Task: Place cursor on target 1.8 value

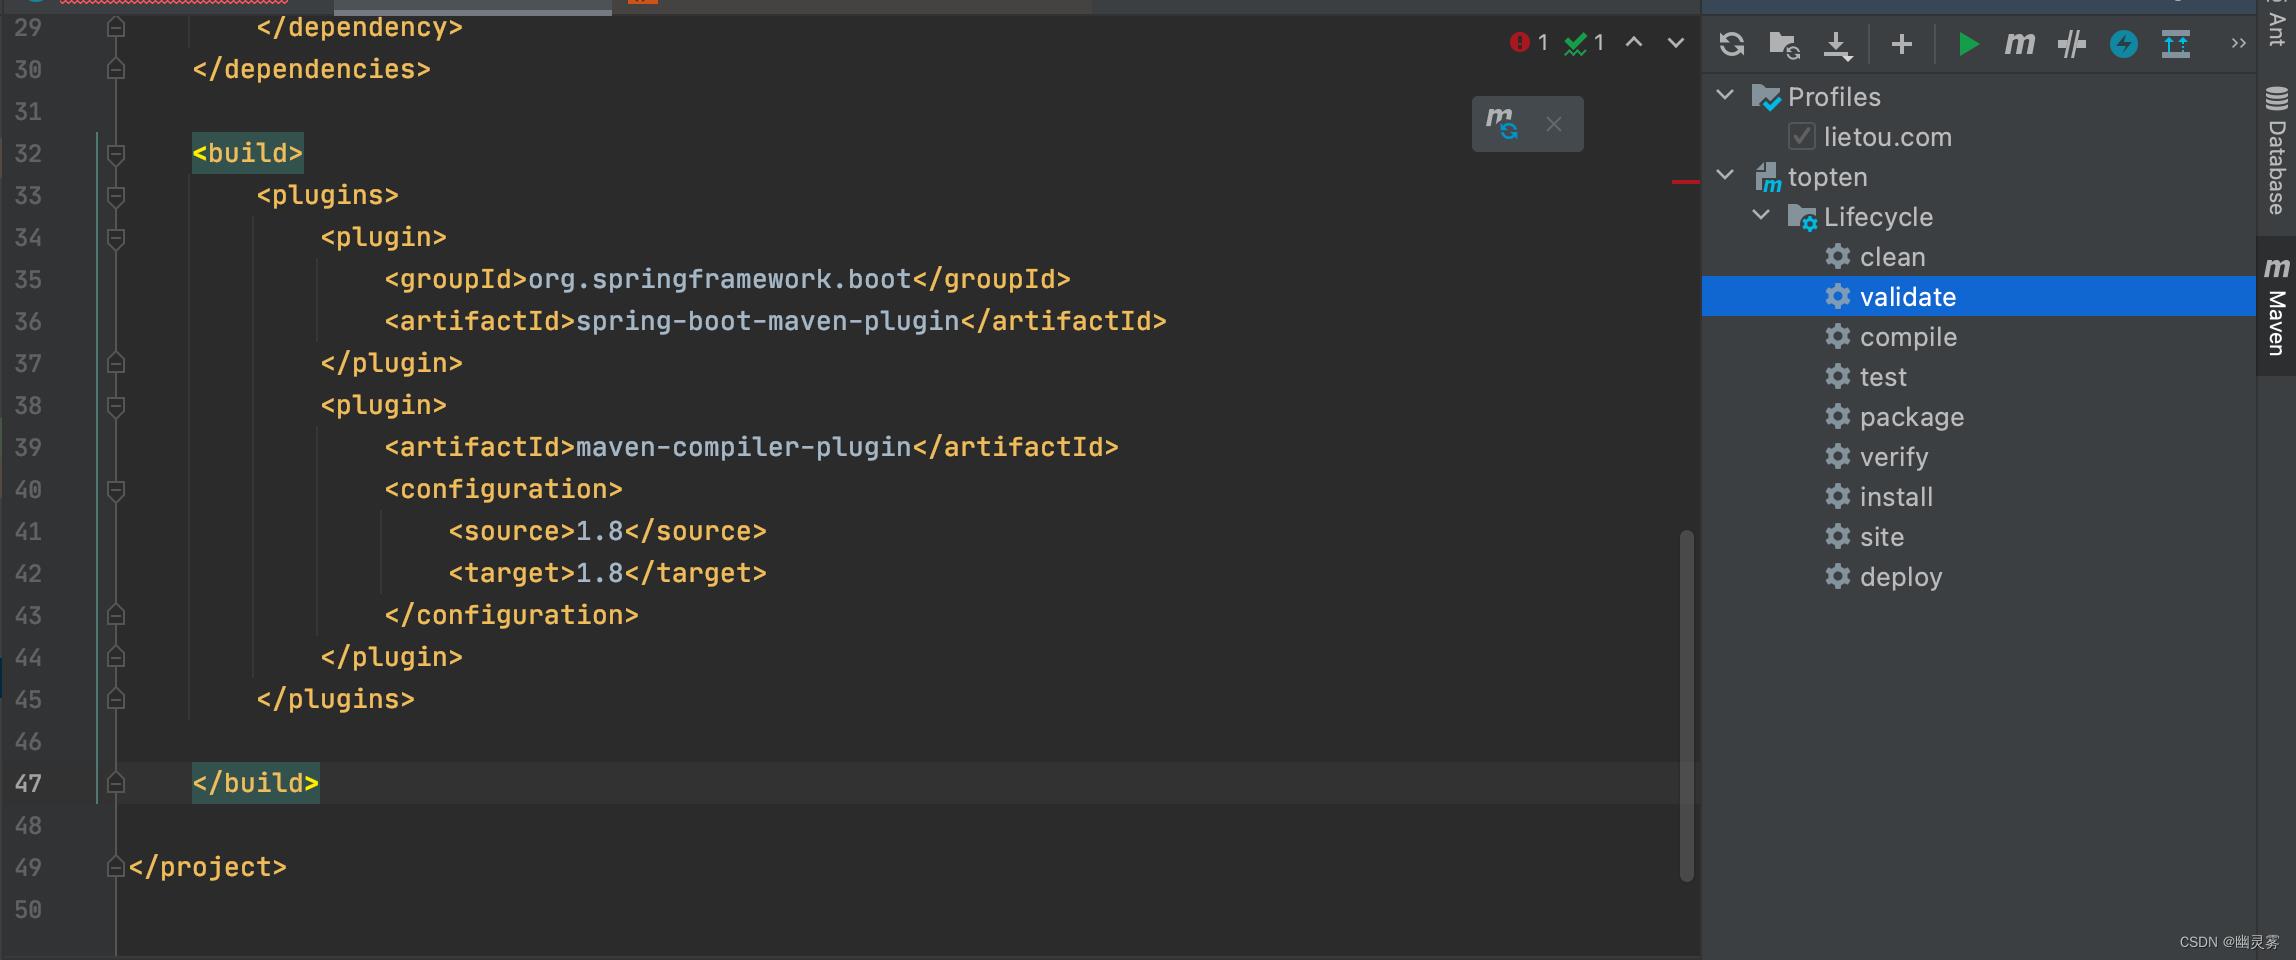Action: click(x=600, y=573)
